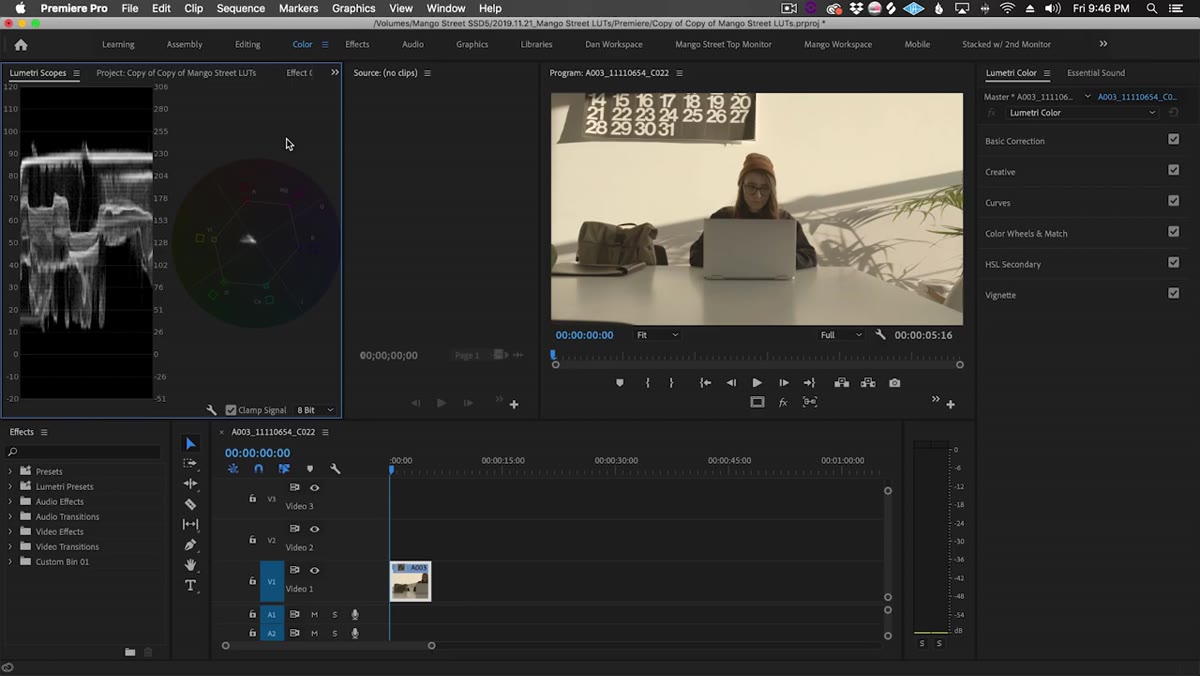Switch to Editing workspace
The image size is (1200, 676).
[x=248, y=44]
